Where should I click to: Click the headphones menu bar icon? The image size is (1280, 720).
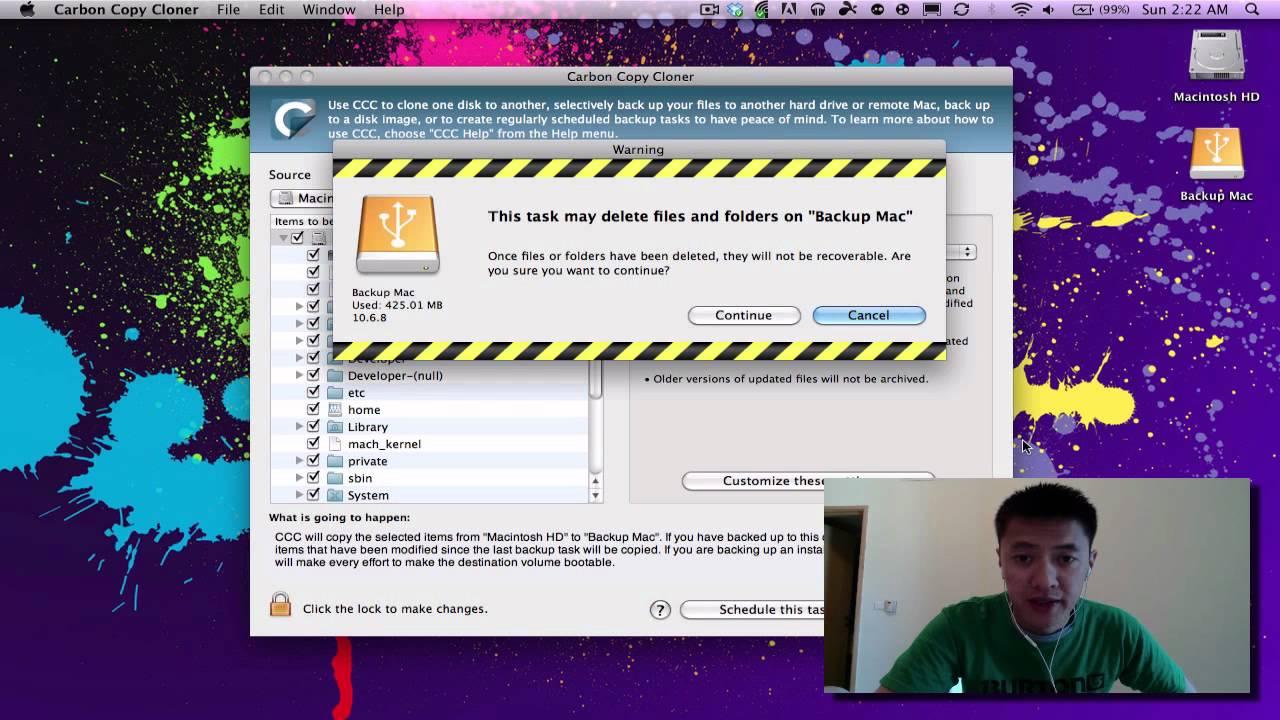click(x=818, y=10)
